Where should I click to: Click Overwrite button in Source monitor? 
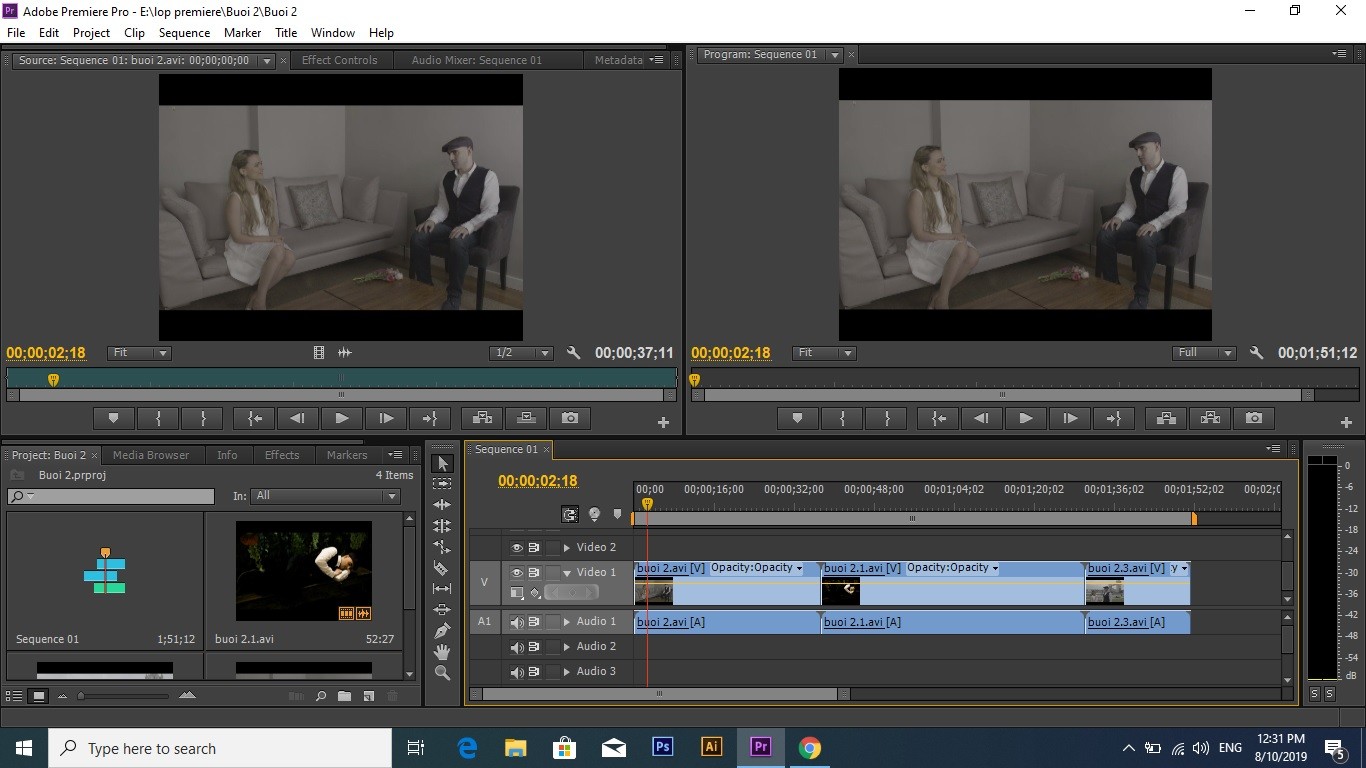(x=526, y=418)
